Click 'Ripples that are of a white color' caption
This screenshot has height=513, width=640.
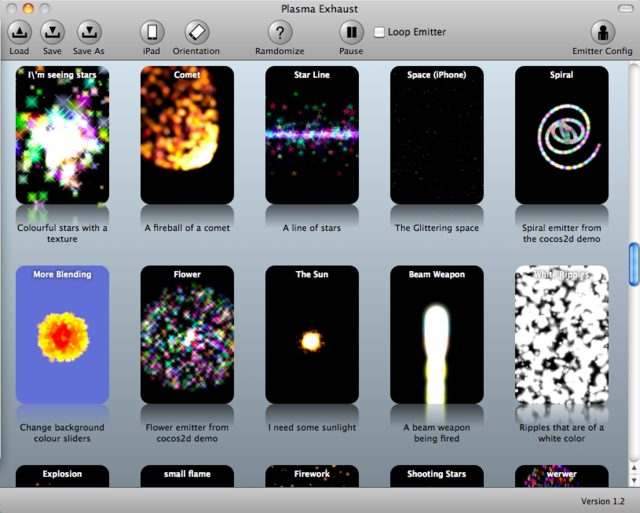point(562,433)
